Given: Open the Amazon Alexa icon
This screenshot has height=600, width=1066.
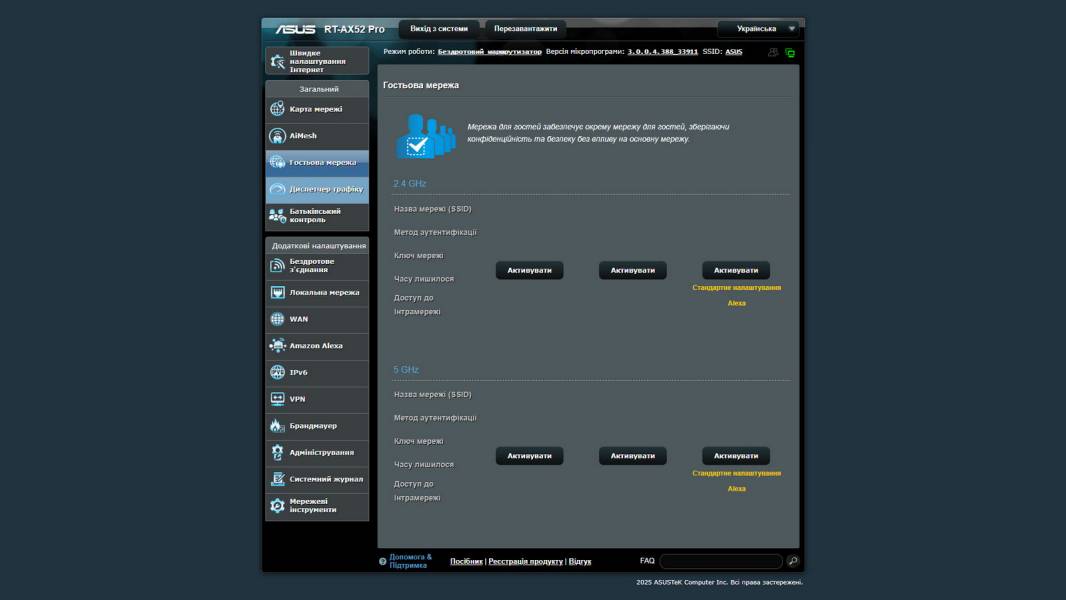Looking at the screenshot, I should [x=278, y=346].
